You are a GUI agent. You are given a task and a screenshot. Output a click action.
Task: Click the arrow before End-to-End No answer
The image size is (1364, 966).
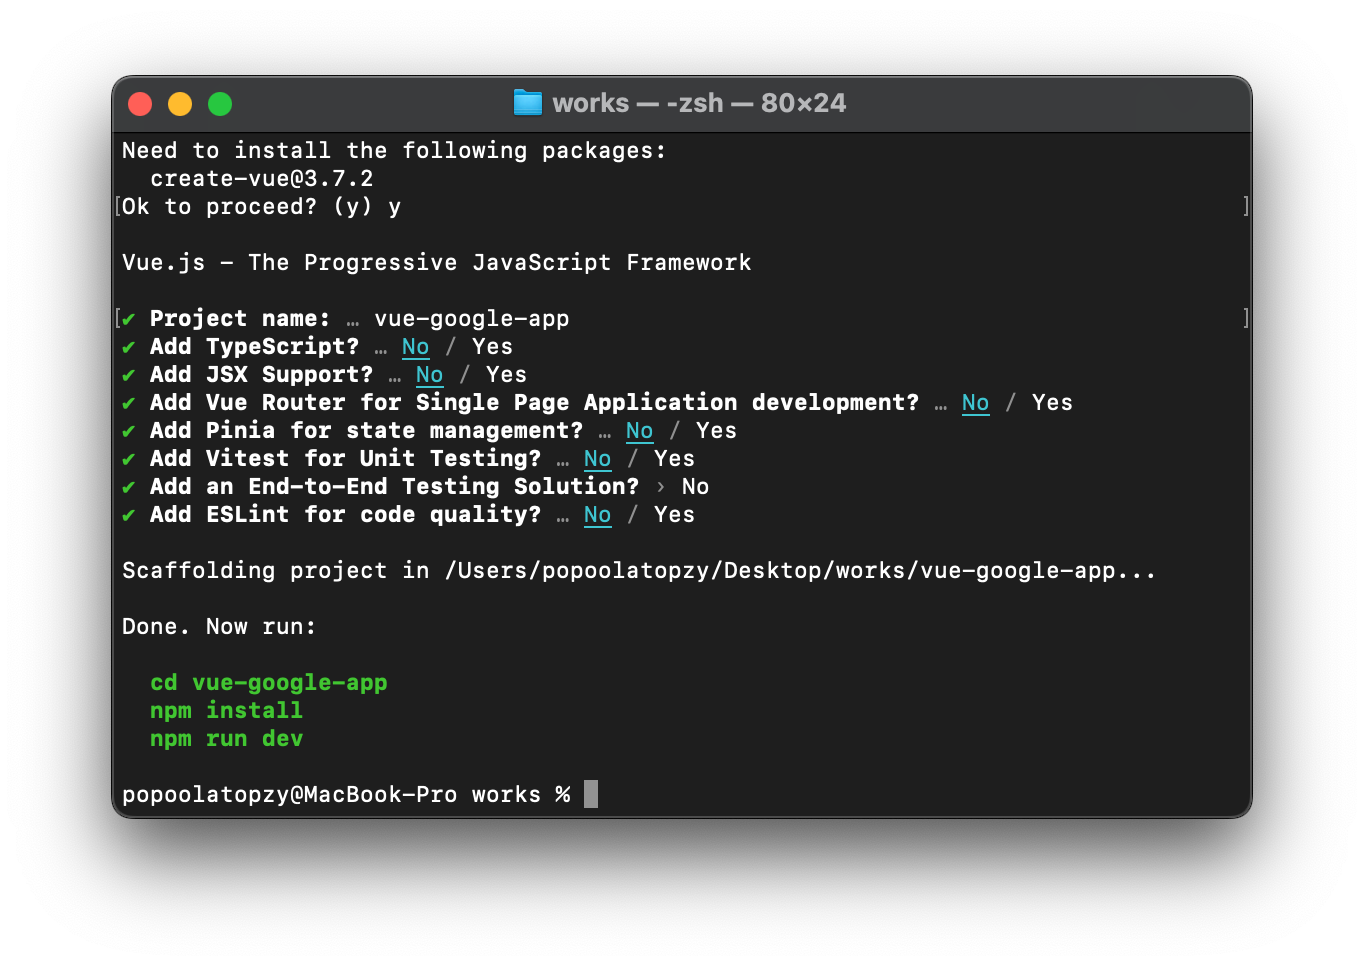661,487
